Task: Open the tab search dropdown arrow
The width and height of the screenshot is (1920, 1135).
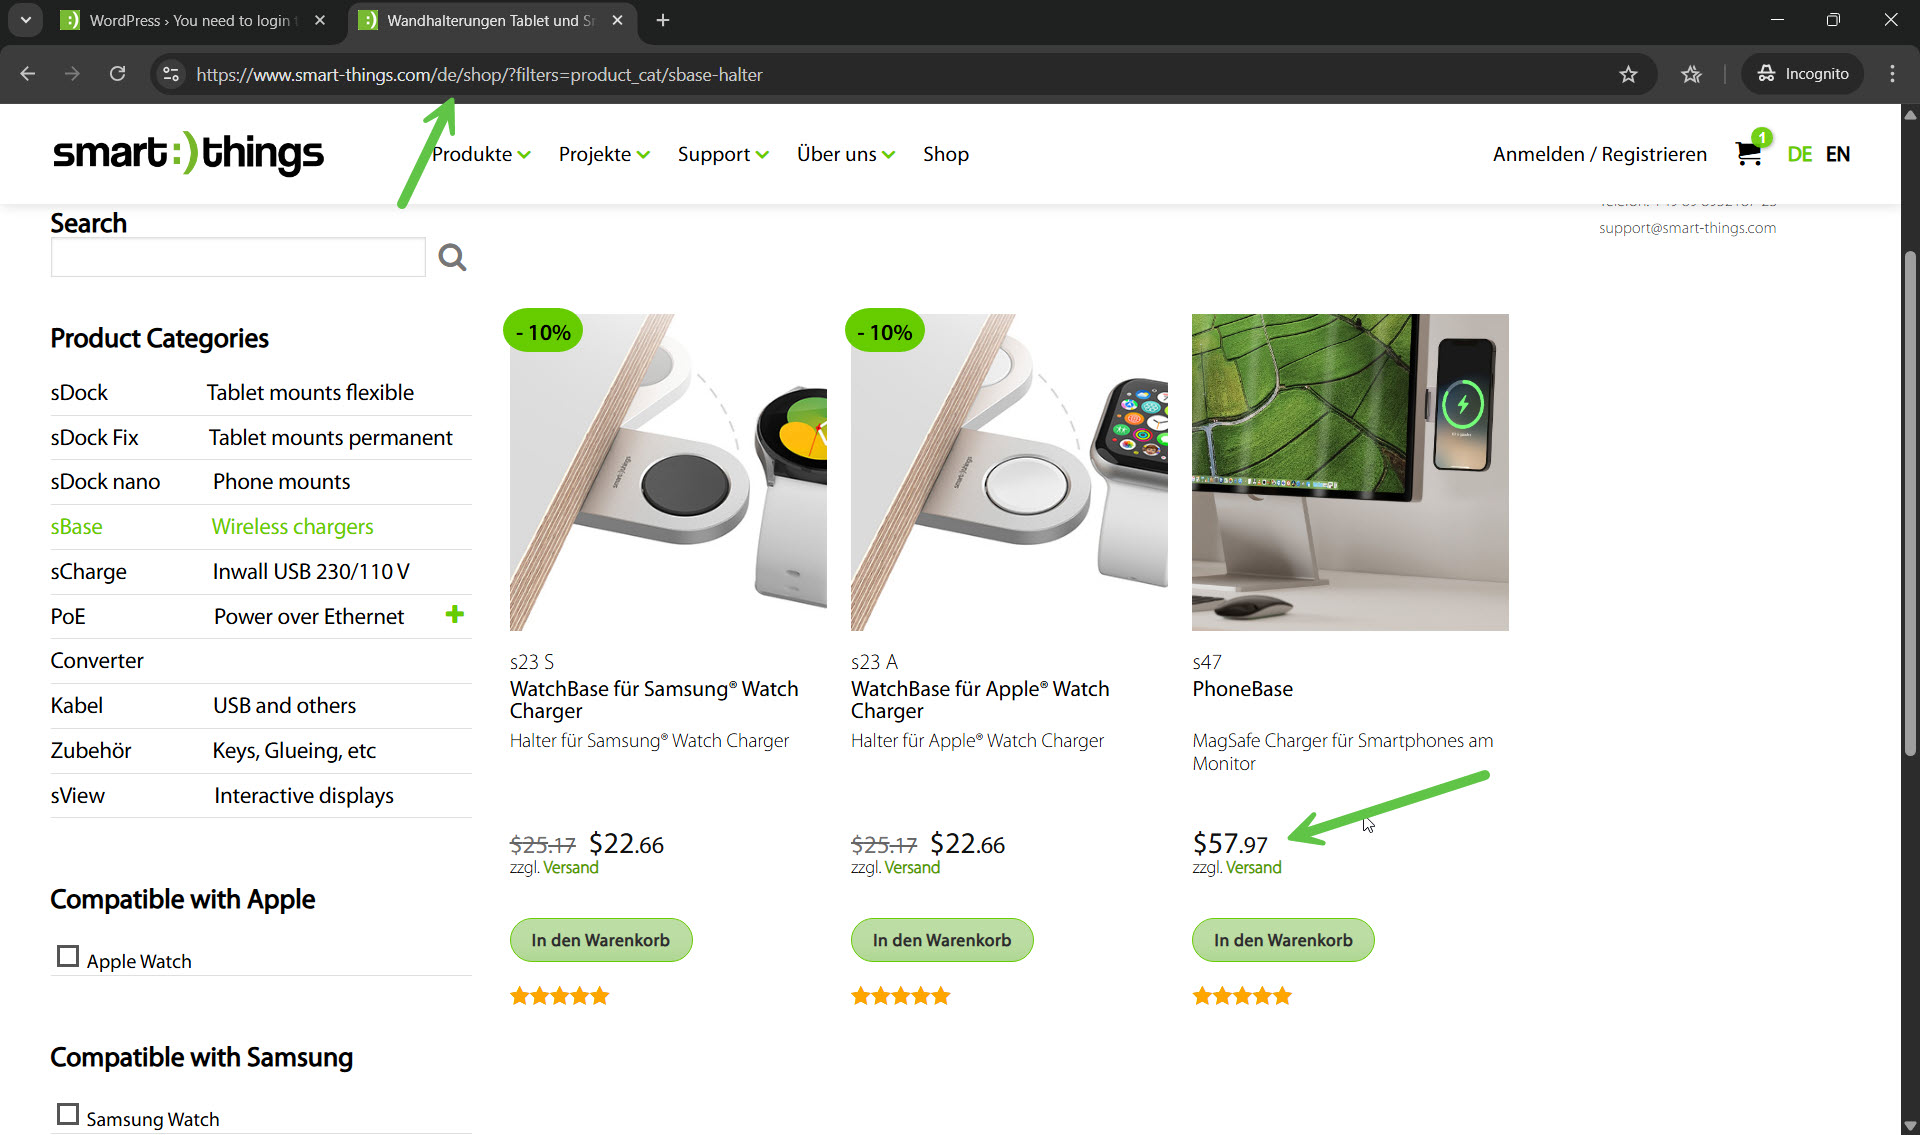Action: click(25, 20)
